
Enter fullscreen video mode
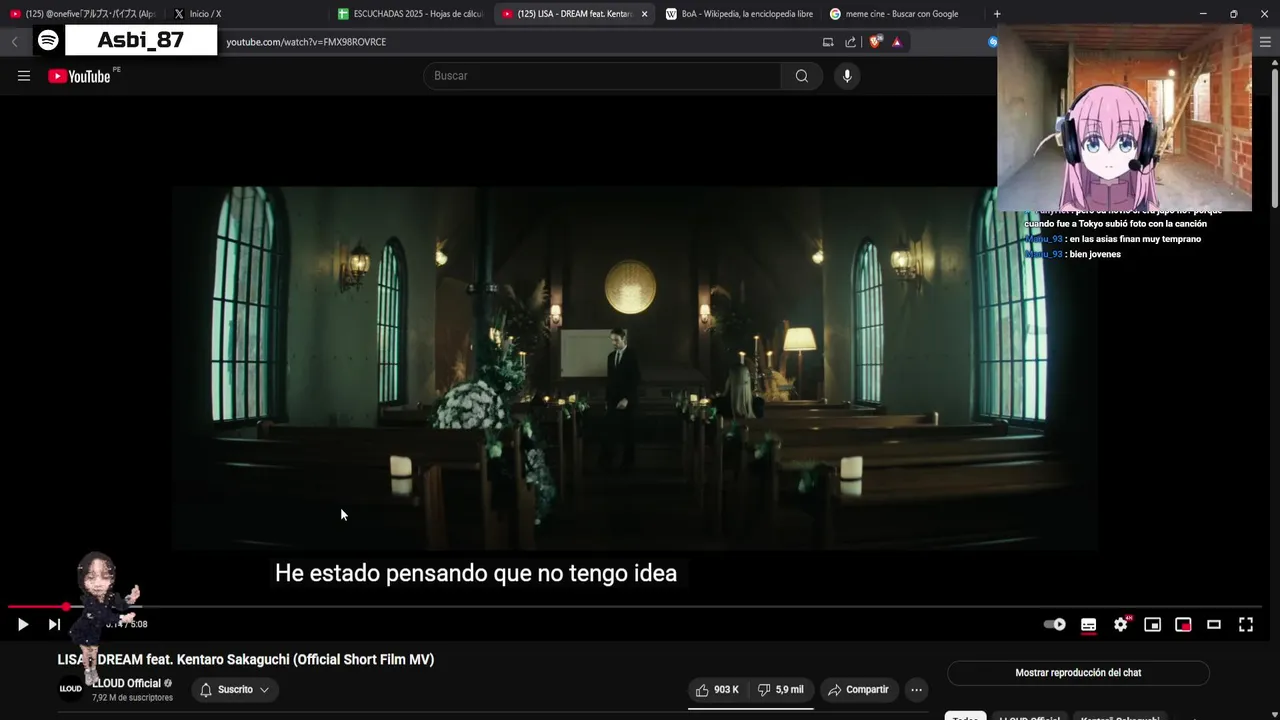1246,624
